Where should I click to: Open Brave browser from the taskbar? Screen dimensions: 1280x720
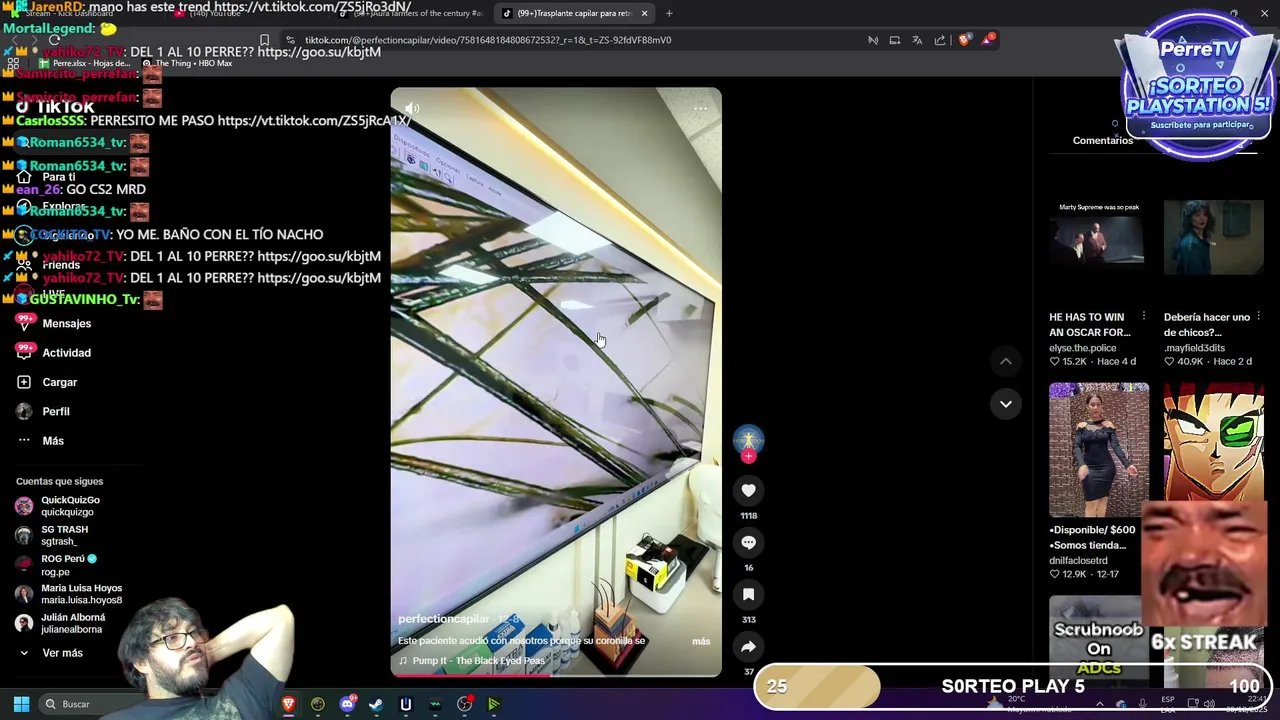[x=288, y=704]
